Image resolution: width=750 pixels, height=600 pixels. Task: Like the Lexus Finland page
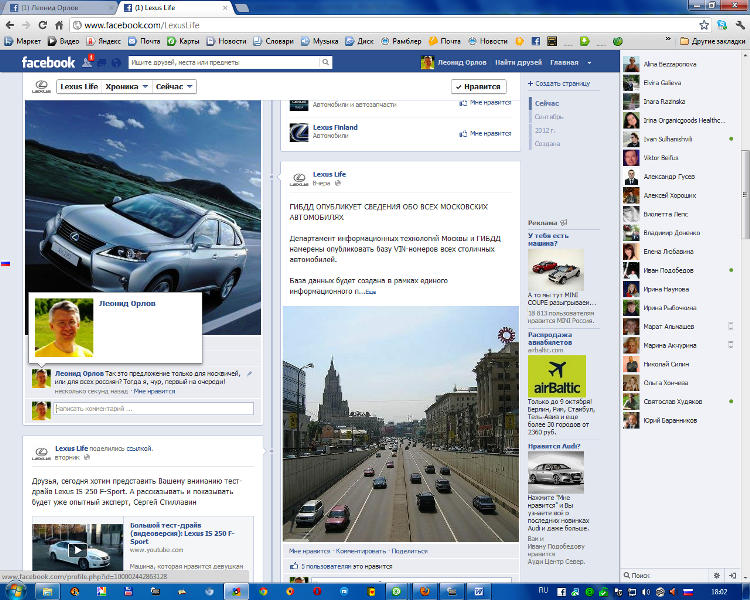coord(485,133)
